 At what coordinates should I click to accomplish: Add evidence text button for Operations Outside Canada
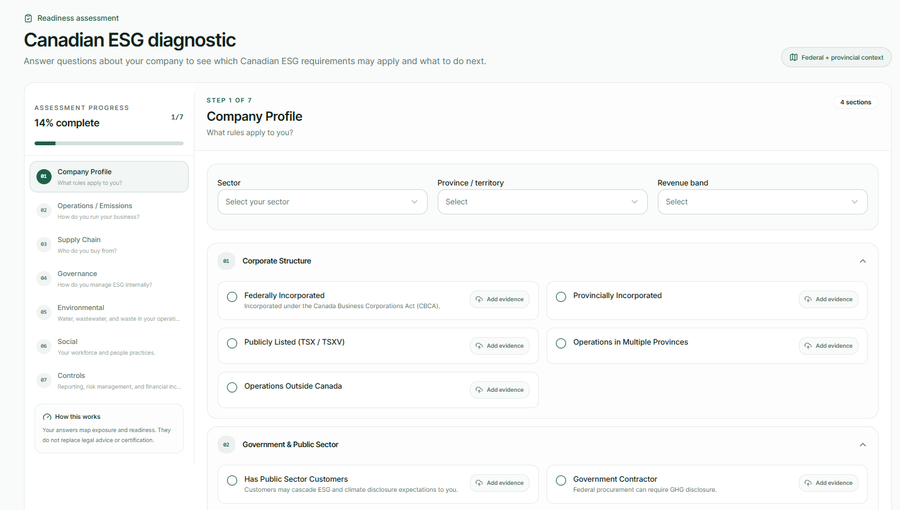pos(500,390)
